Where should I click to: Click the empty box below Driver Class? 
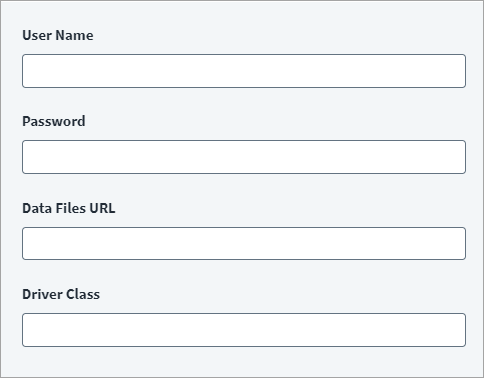coord(244,330)
